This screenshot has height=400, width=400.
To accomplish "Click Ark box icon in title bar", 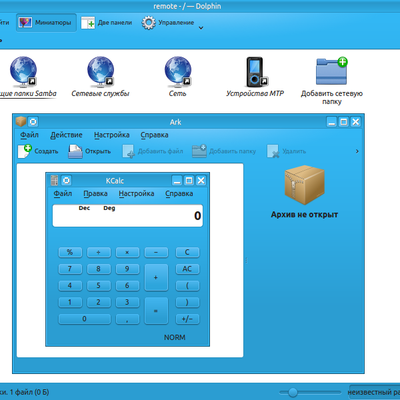I will (x=21, y=122).
